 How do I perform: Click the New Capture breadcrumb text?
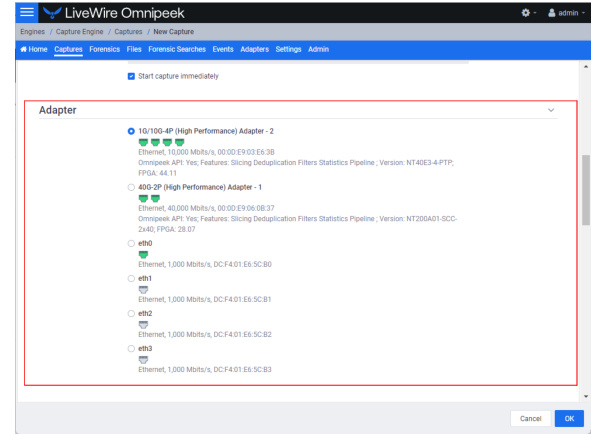tap(174, 32)
